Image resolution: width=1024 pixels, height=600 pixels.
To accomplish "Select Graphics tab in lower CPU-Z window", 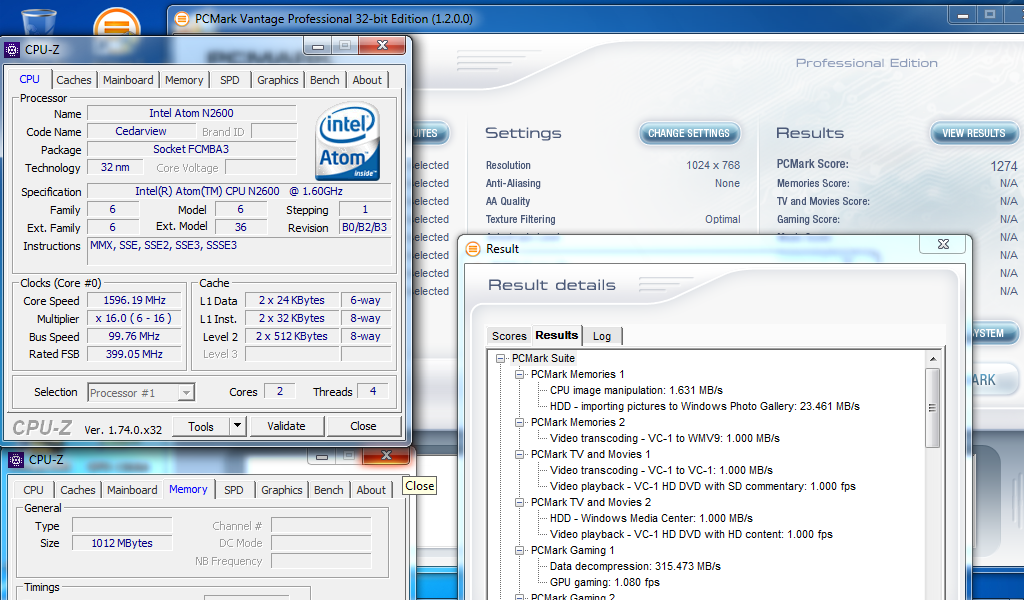I will click(281, 490).
